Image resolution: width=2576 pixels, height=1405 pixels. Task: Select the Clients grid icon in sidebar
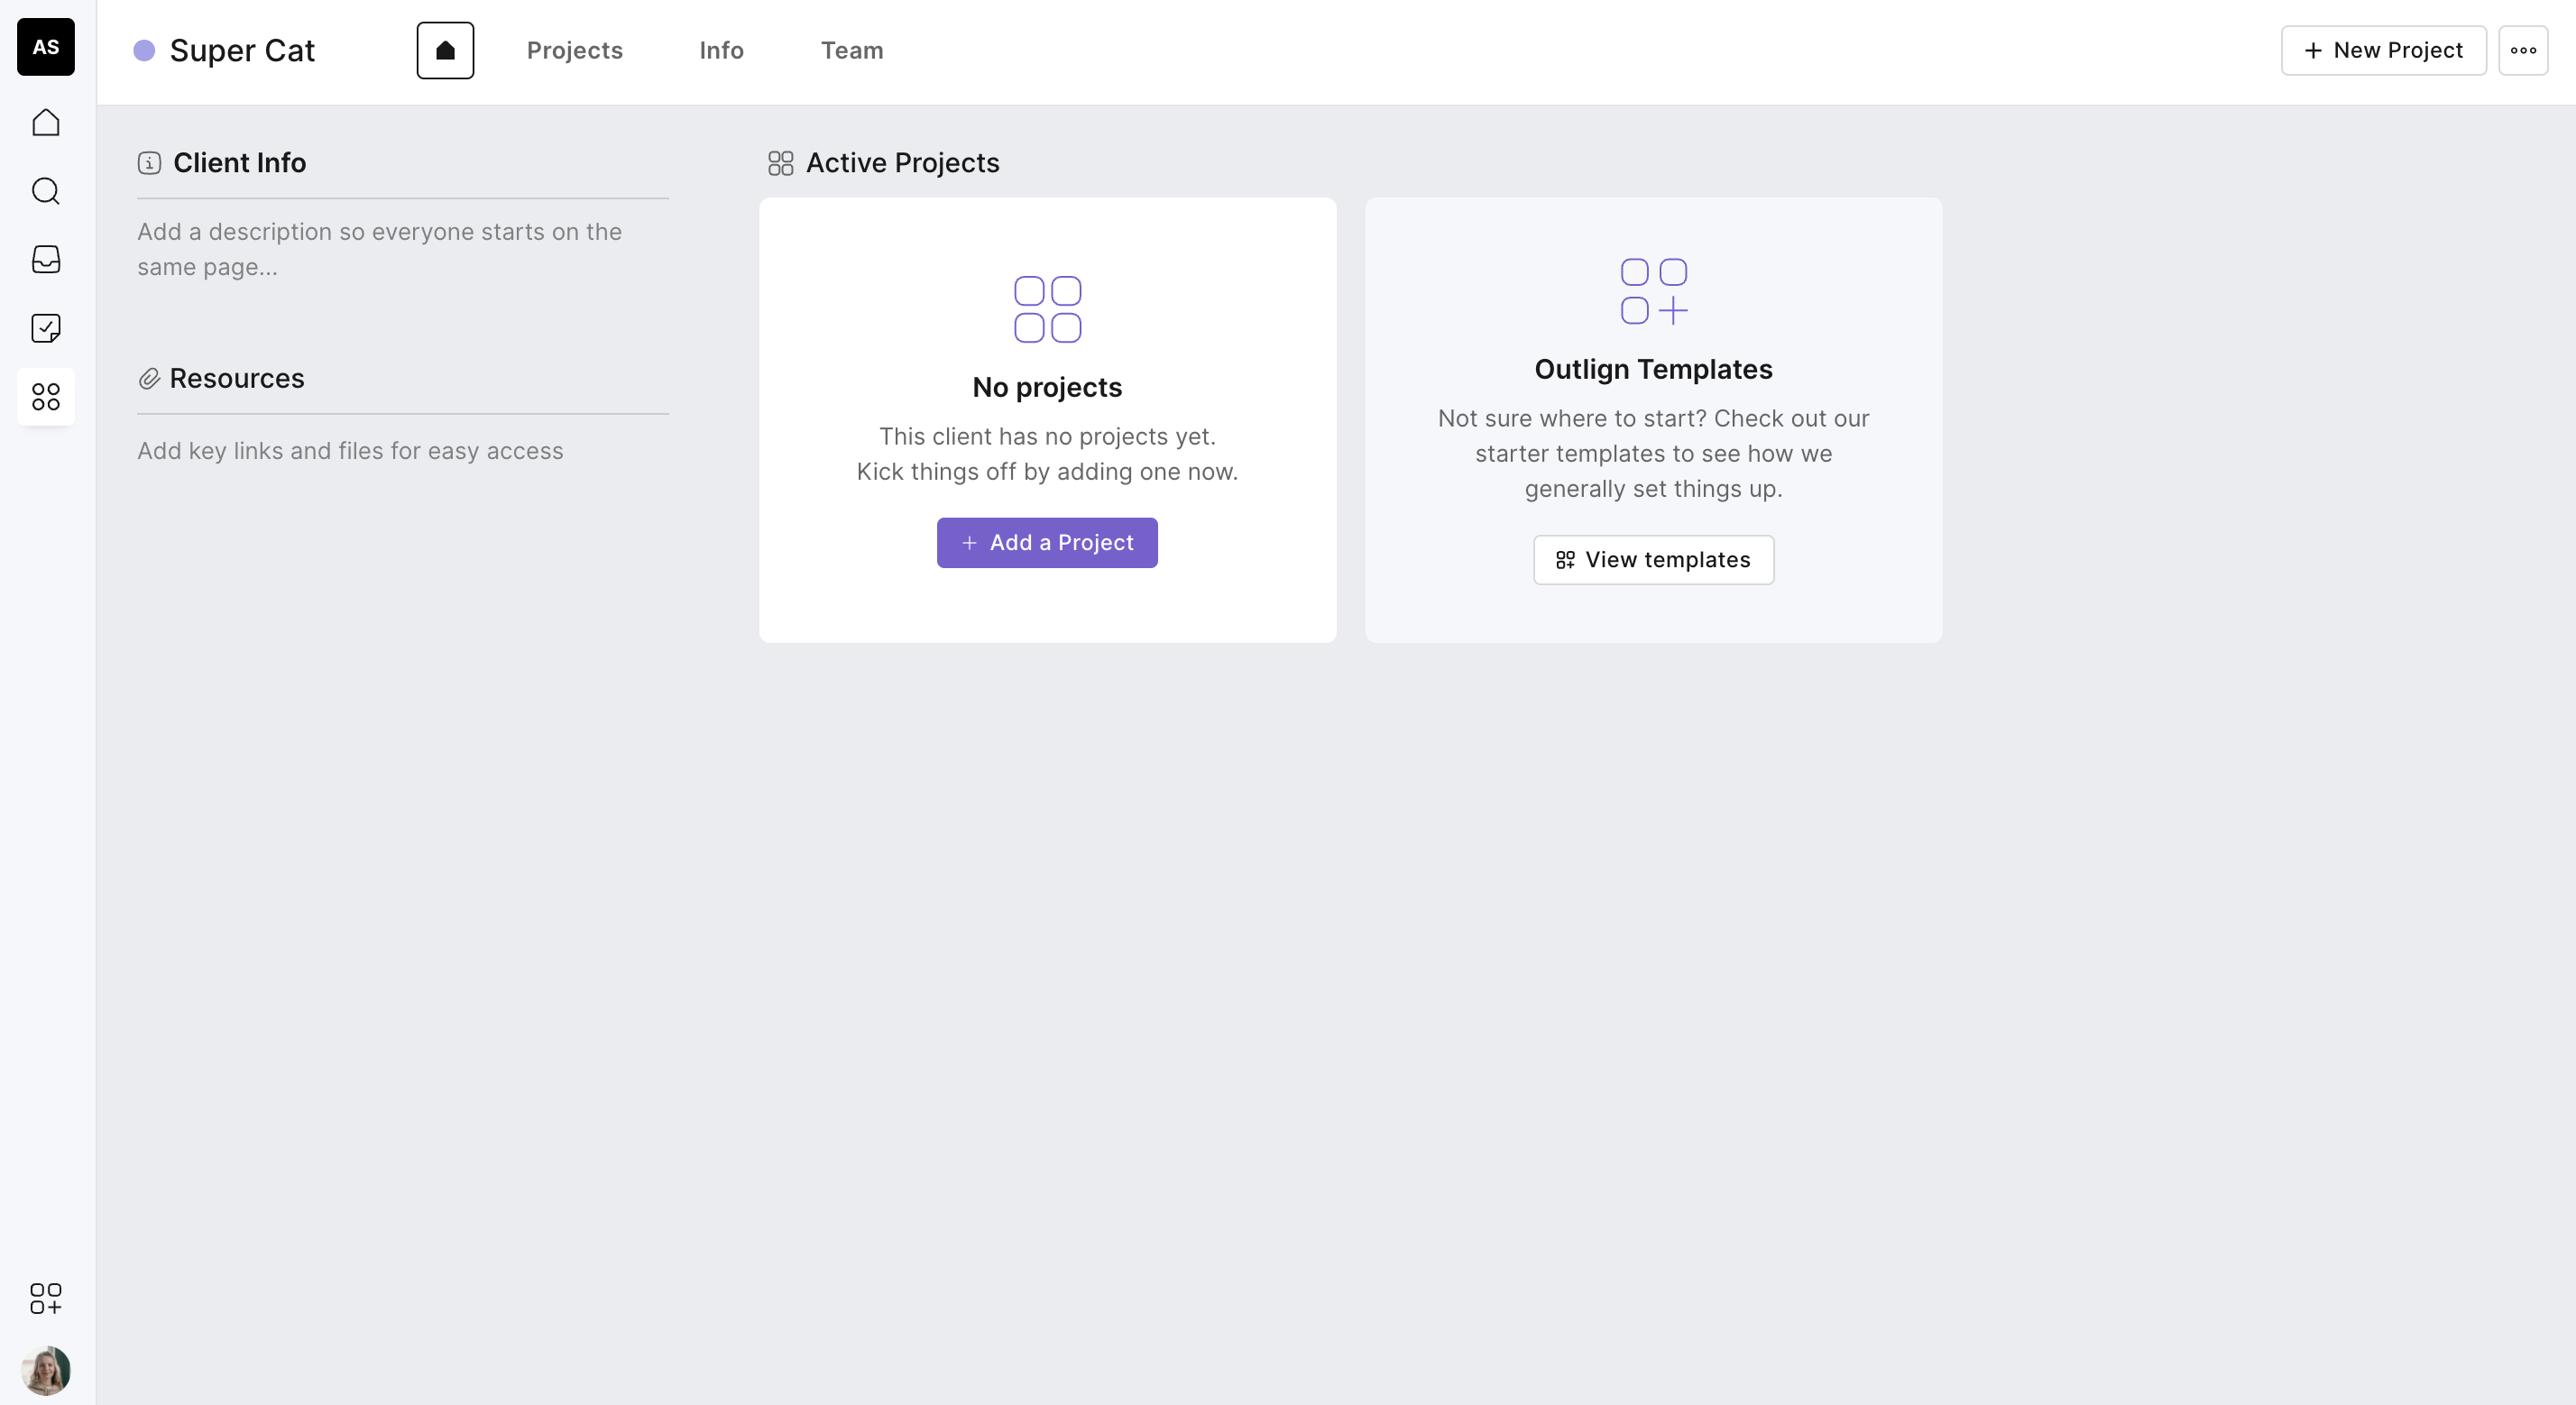[x=46, y=397]
